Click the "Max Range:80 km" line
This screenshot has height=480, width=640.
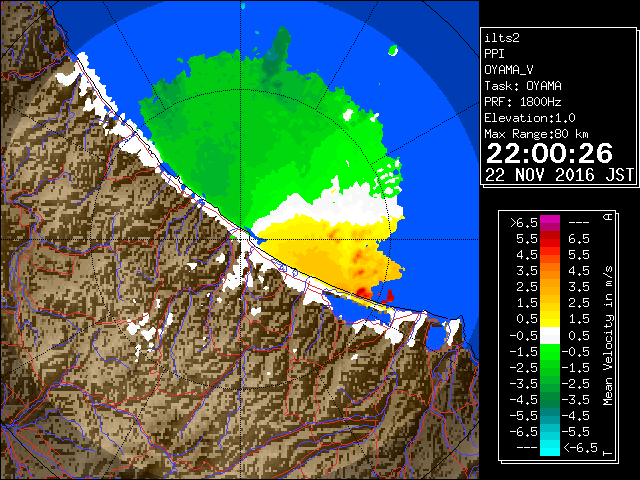point(536,134)
